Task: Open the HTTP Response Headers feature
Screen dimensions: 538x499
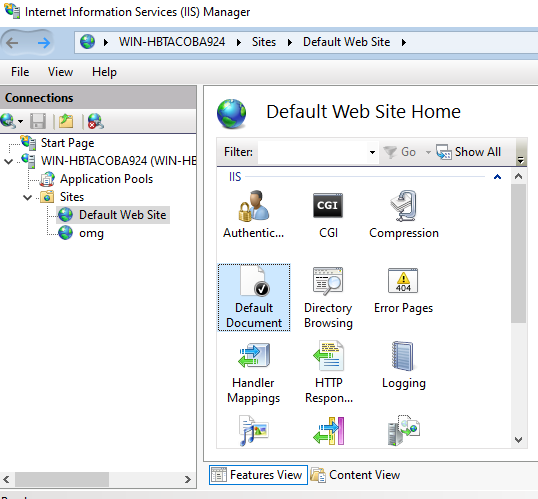Action: click(328, 373)
